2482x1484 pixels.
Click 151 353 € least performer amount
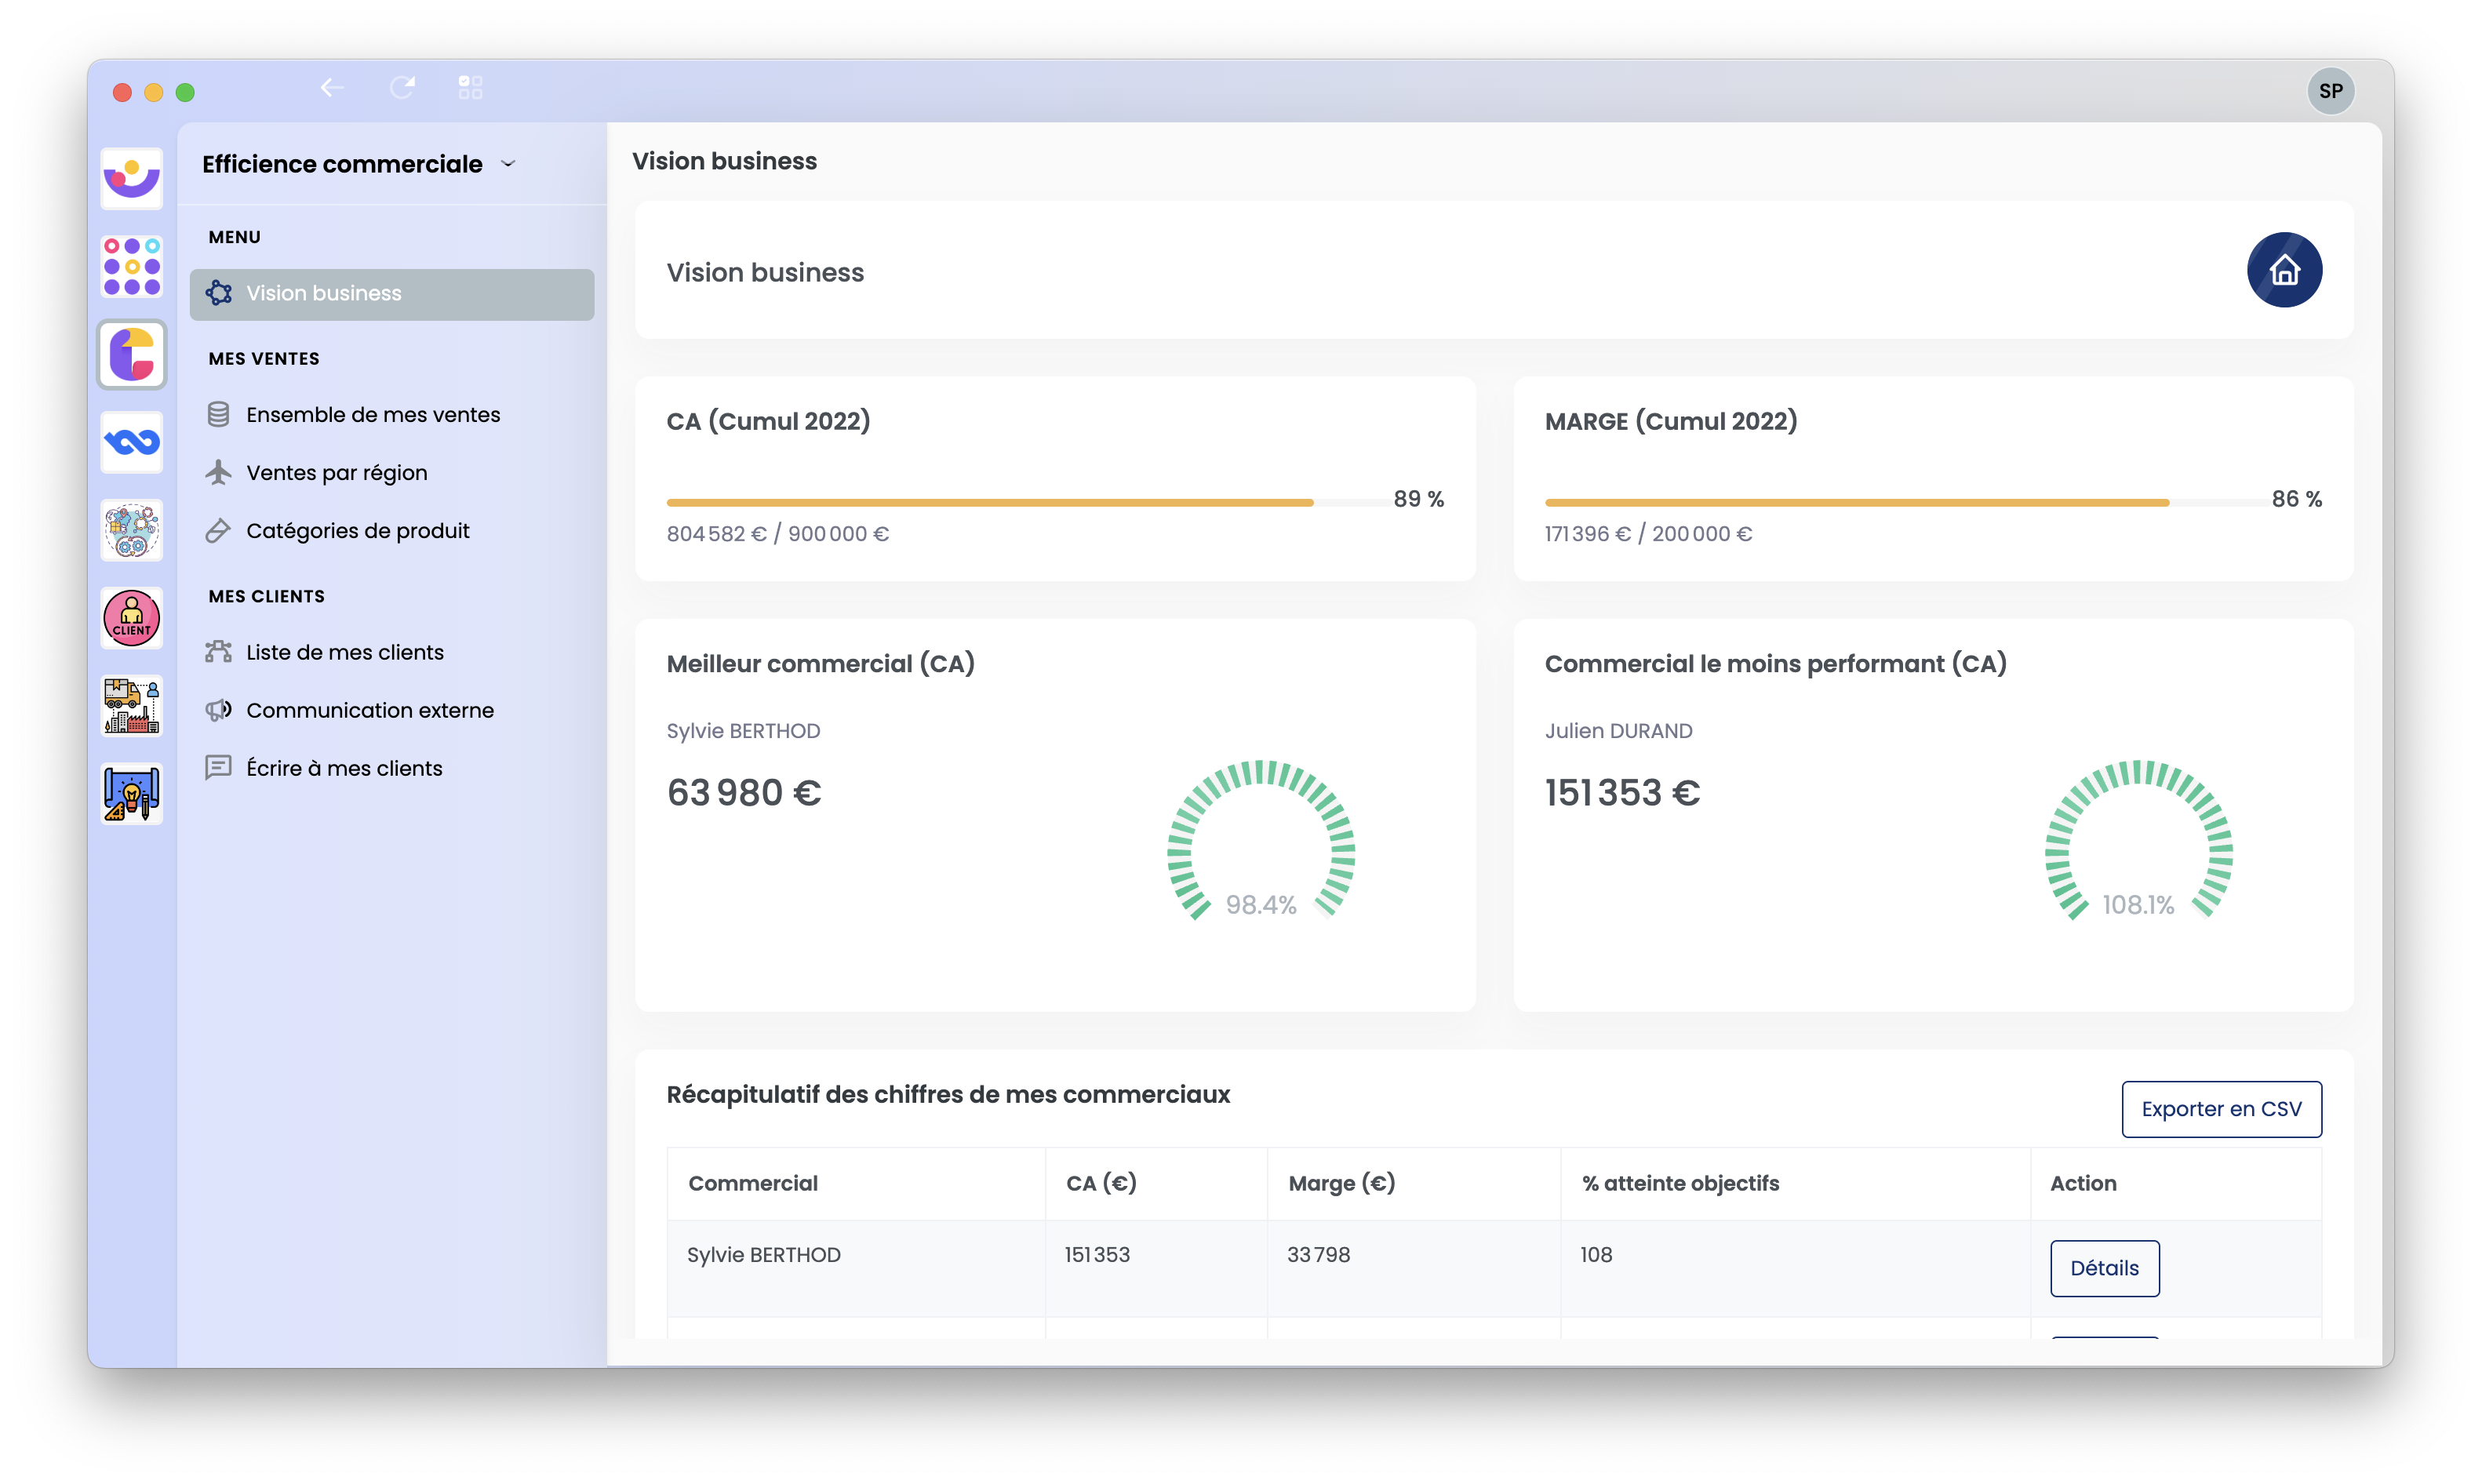(x=1622, y=793)
